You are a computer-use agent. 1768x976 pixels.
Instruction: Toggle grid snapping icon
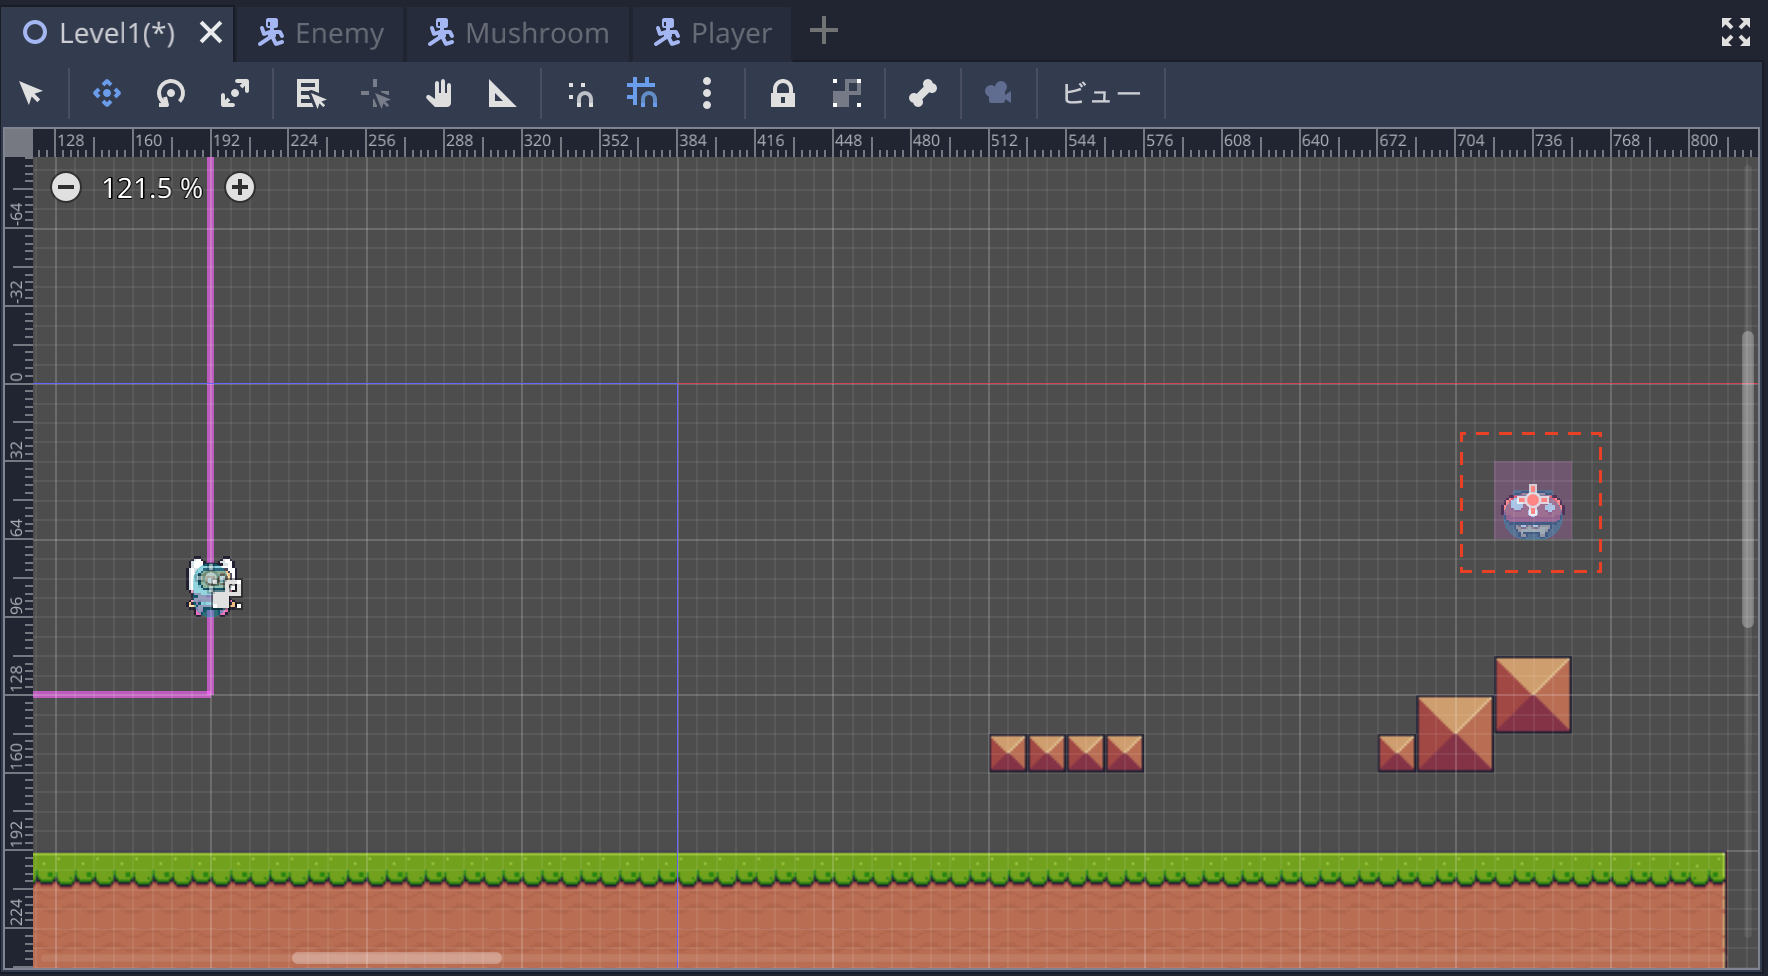[642, 94]
